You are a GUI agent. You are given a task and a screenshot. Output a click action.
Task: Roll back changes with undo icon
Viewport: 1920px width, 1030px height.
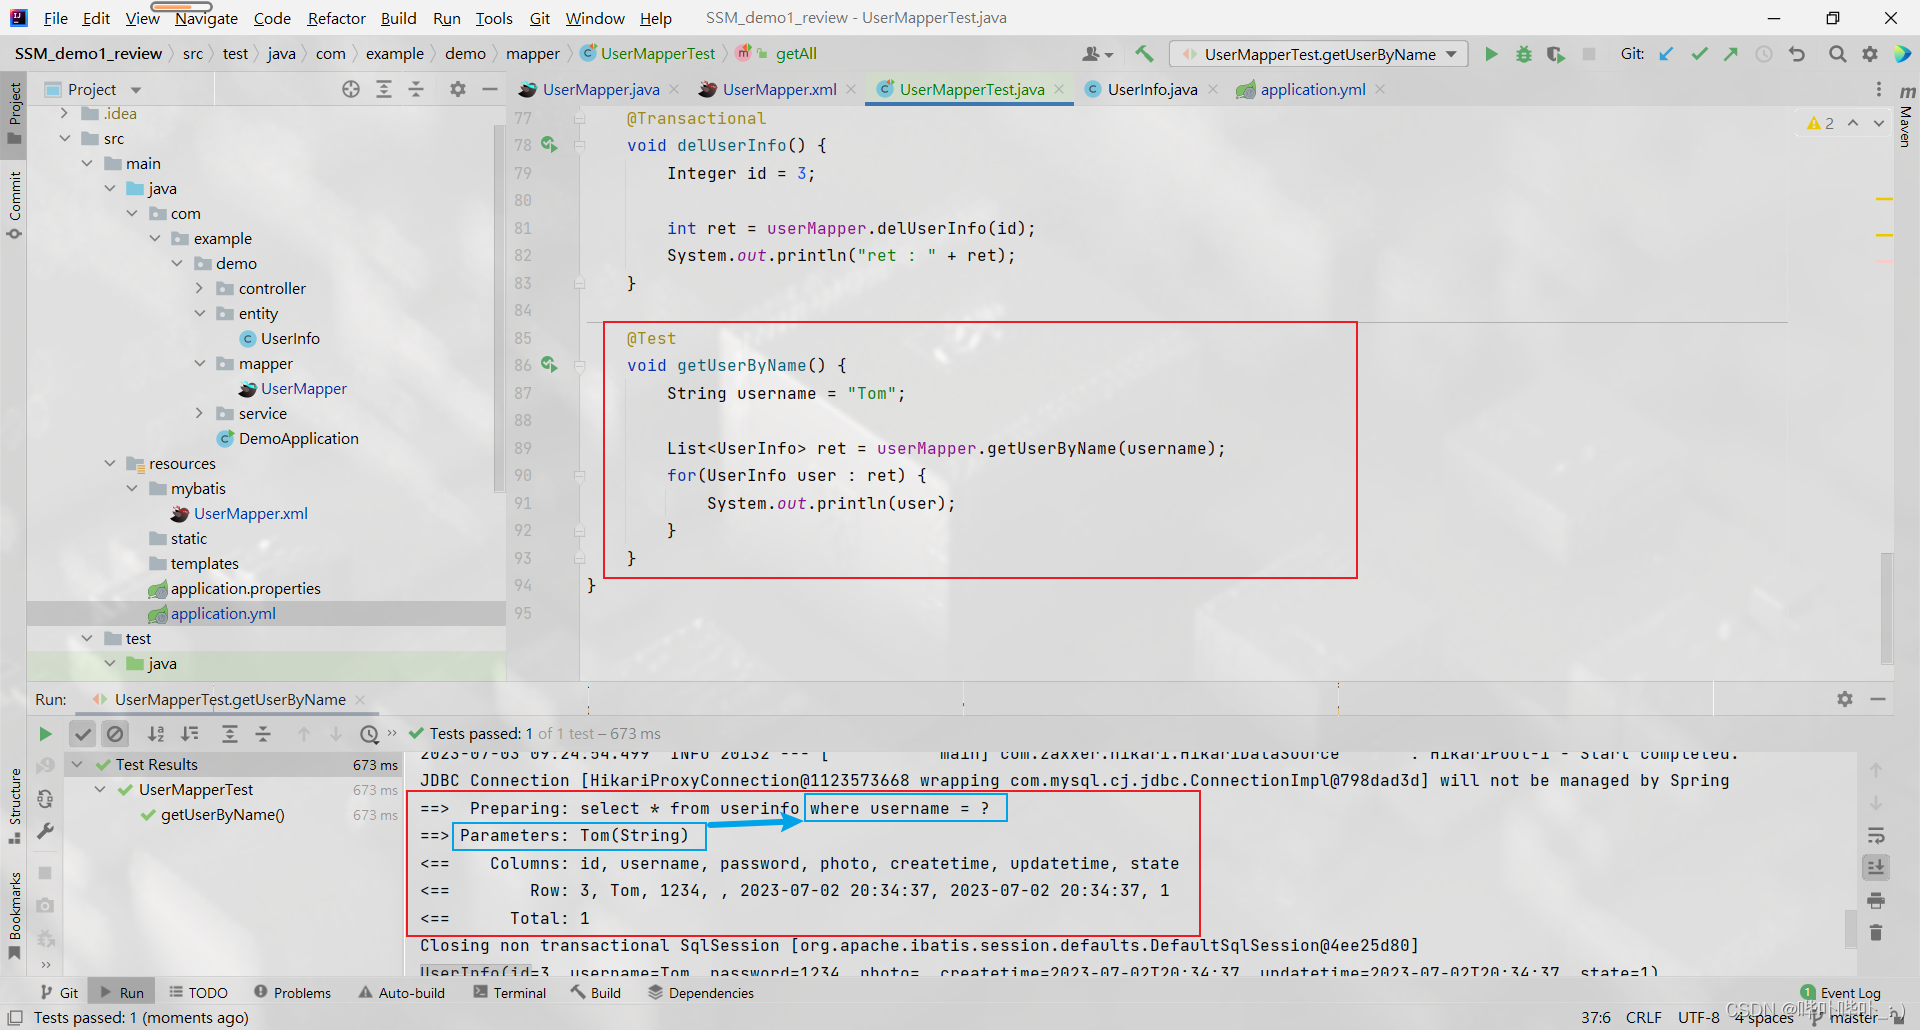(1797, 54)
